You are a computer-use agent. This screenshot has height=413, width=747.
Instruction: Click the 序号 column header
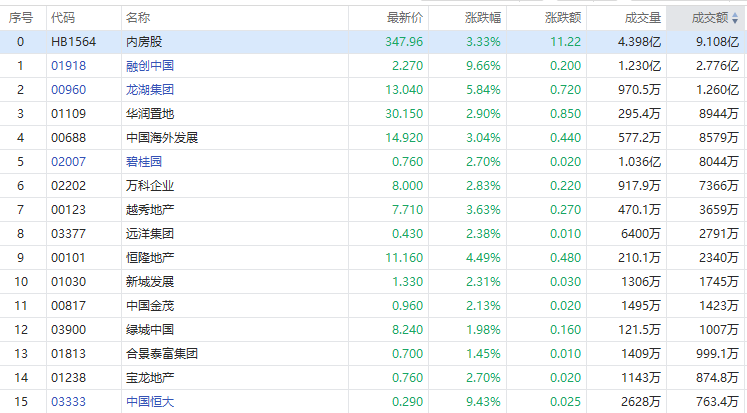pos(21,18)
